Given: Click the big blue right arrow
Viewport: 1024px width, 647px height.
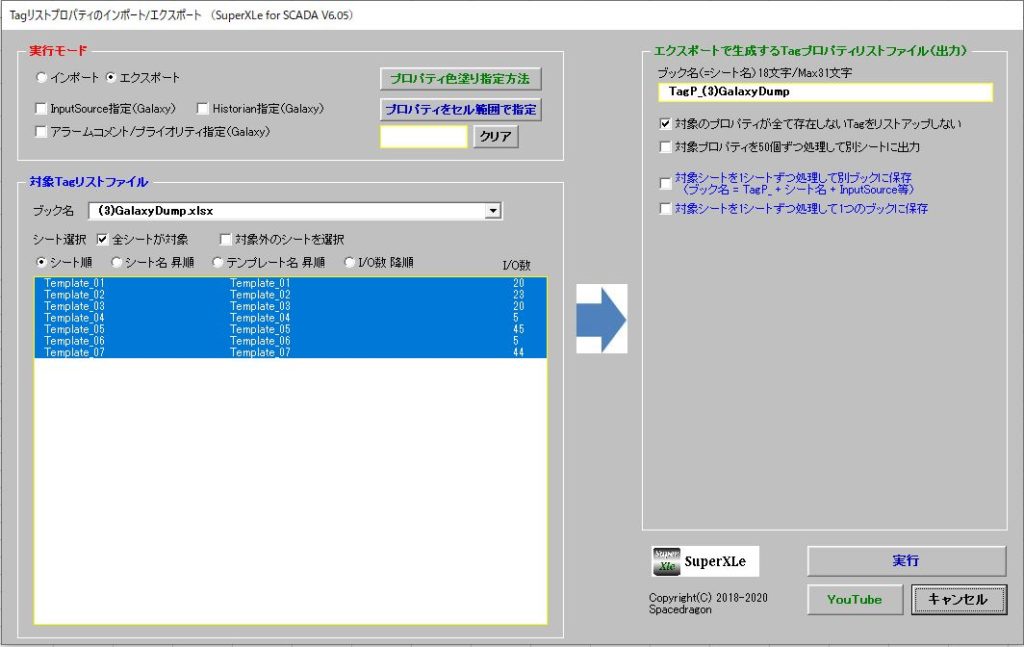Looking at the screenshot, I should [601, 319].
